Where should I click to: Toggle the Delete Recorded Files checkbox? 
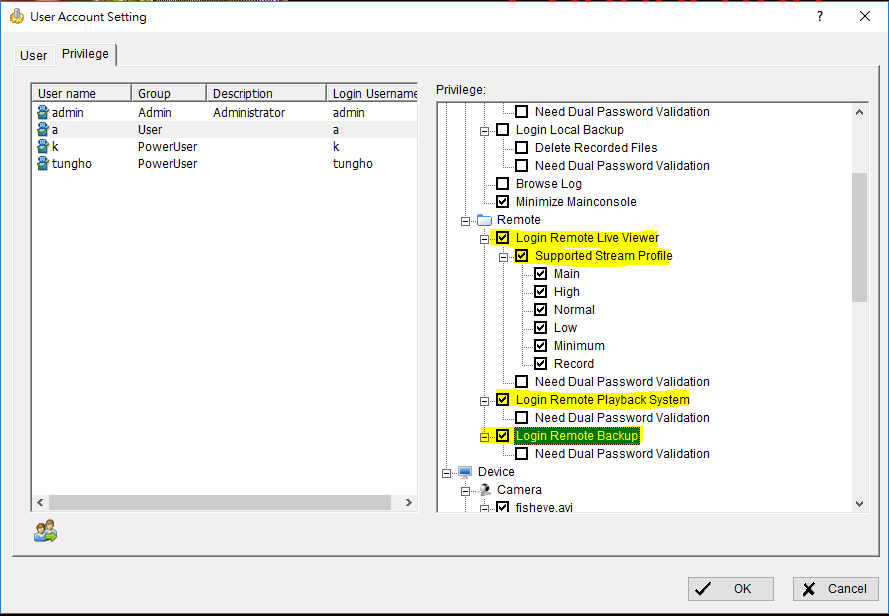pos(522,148)
